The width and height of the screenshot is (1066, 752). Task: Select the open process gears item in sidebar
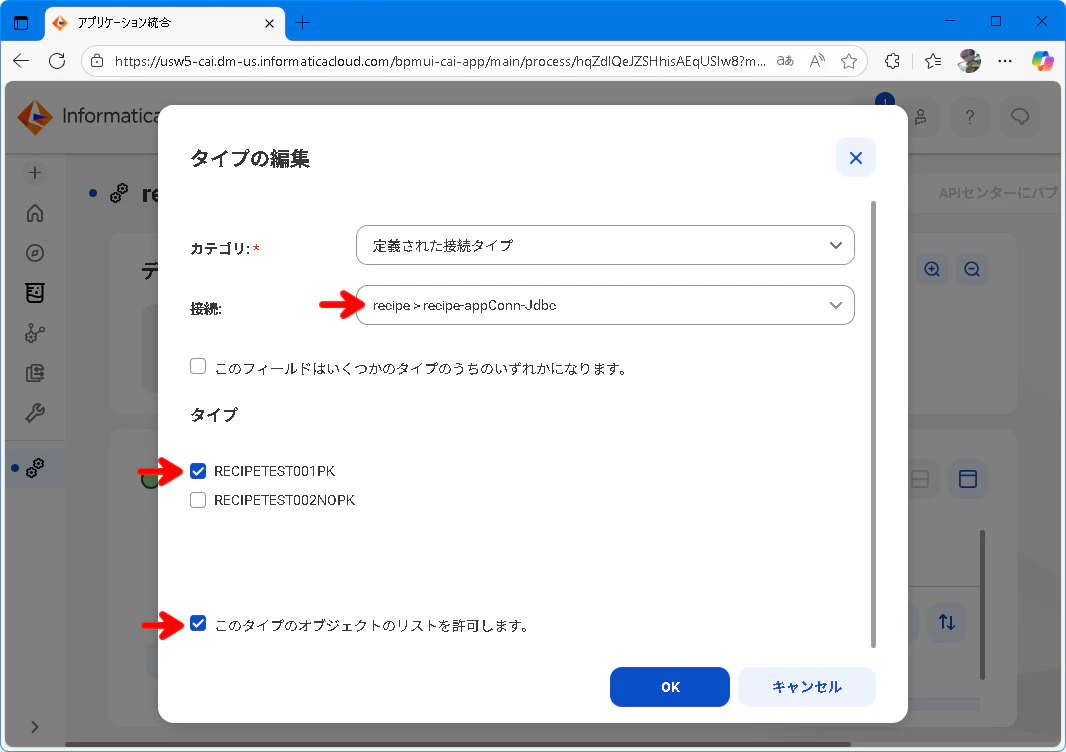point(35,468)
